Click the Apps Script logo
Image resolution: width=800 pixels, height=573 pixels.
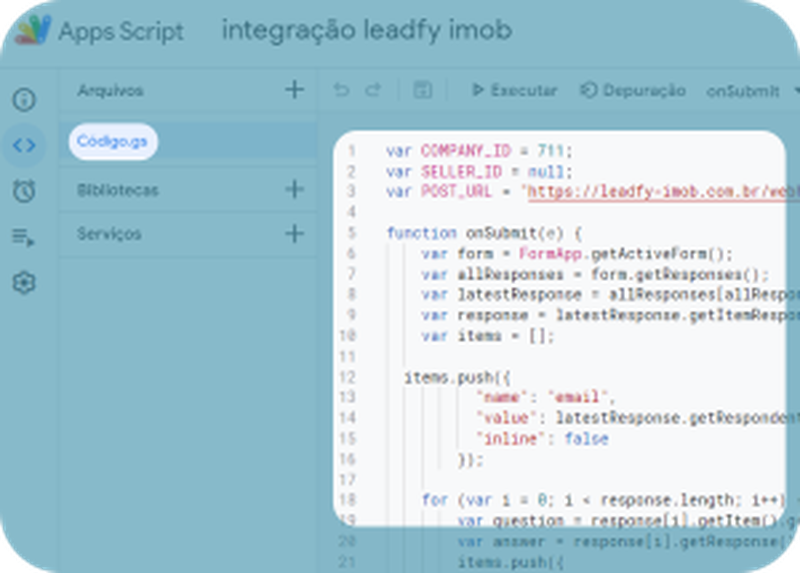(33, 30)
